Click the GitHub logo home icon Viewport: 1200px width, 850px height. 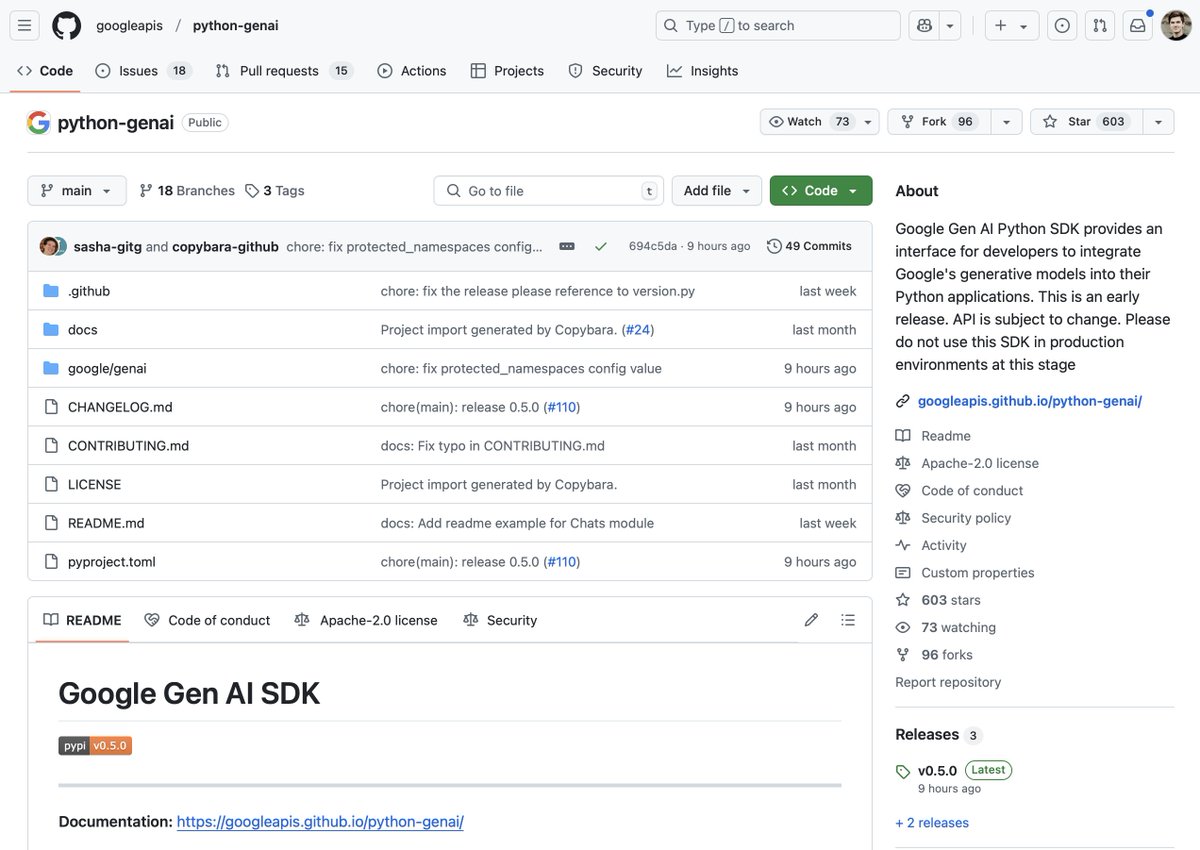click(66, 26)
